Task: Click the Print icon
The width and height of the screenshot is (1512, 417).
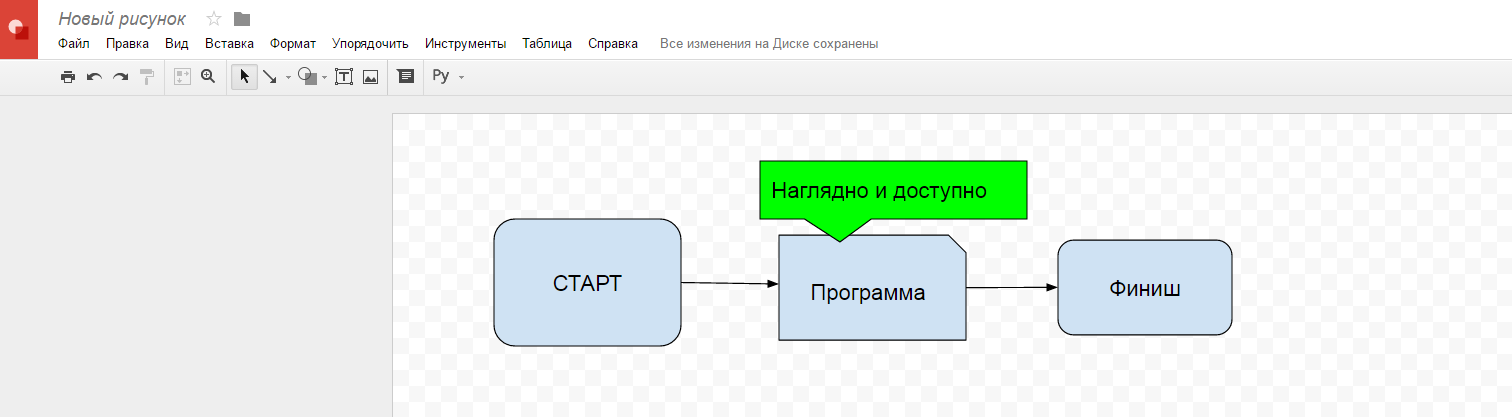Action: click(x=68, y=76)
